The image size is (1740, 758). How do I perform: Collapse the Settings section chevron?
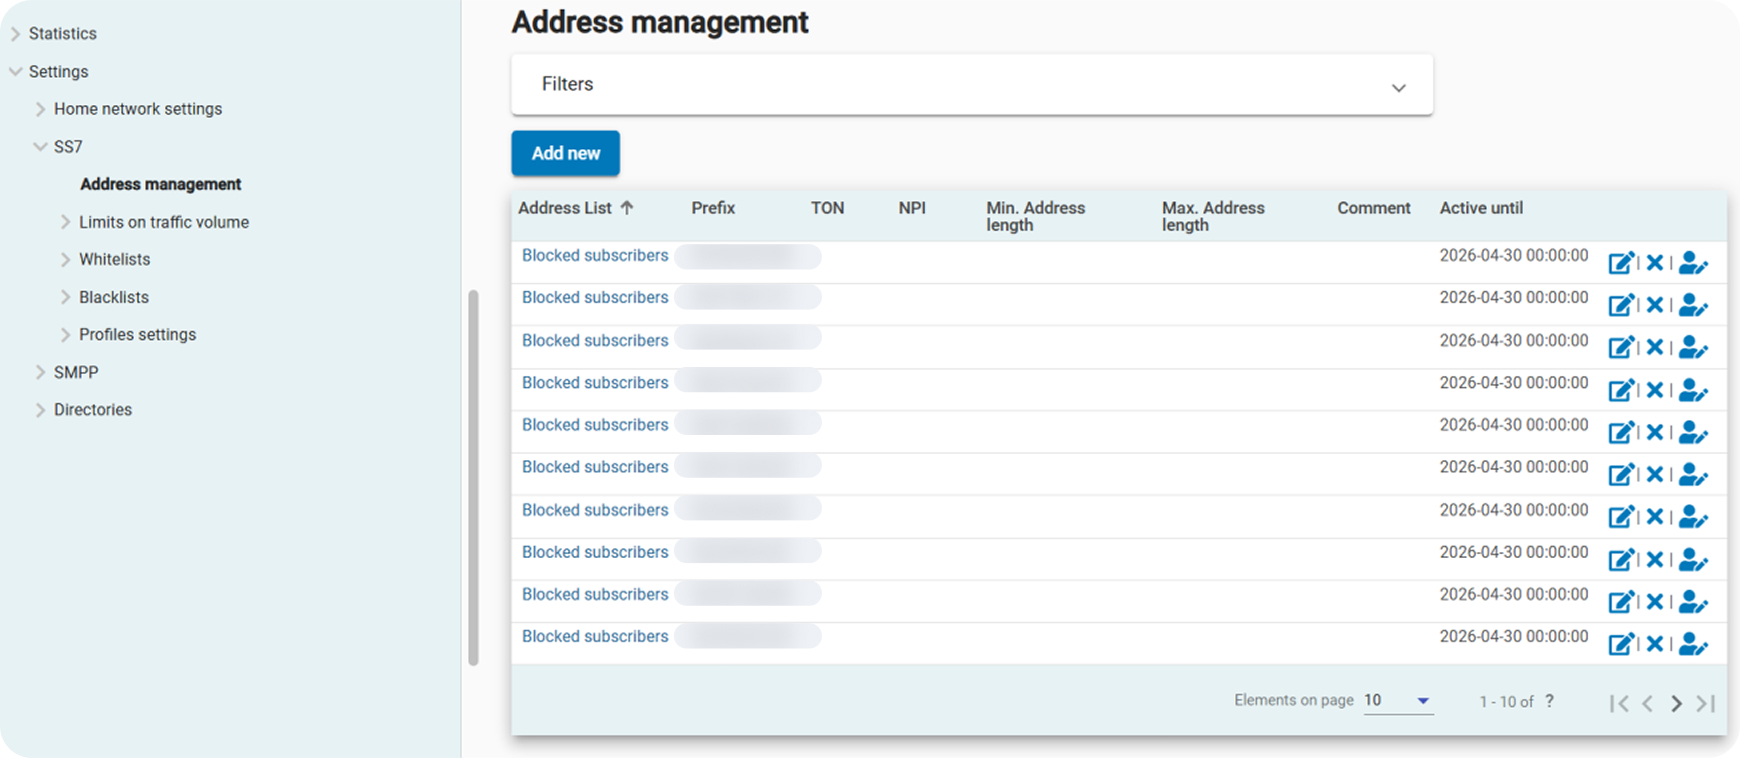coord(15,72)
